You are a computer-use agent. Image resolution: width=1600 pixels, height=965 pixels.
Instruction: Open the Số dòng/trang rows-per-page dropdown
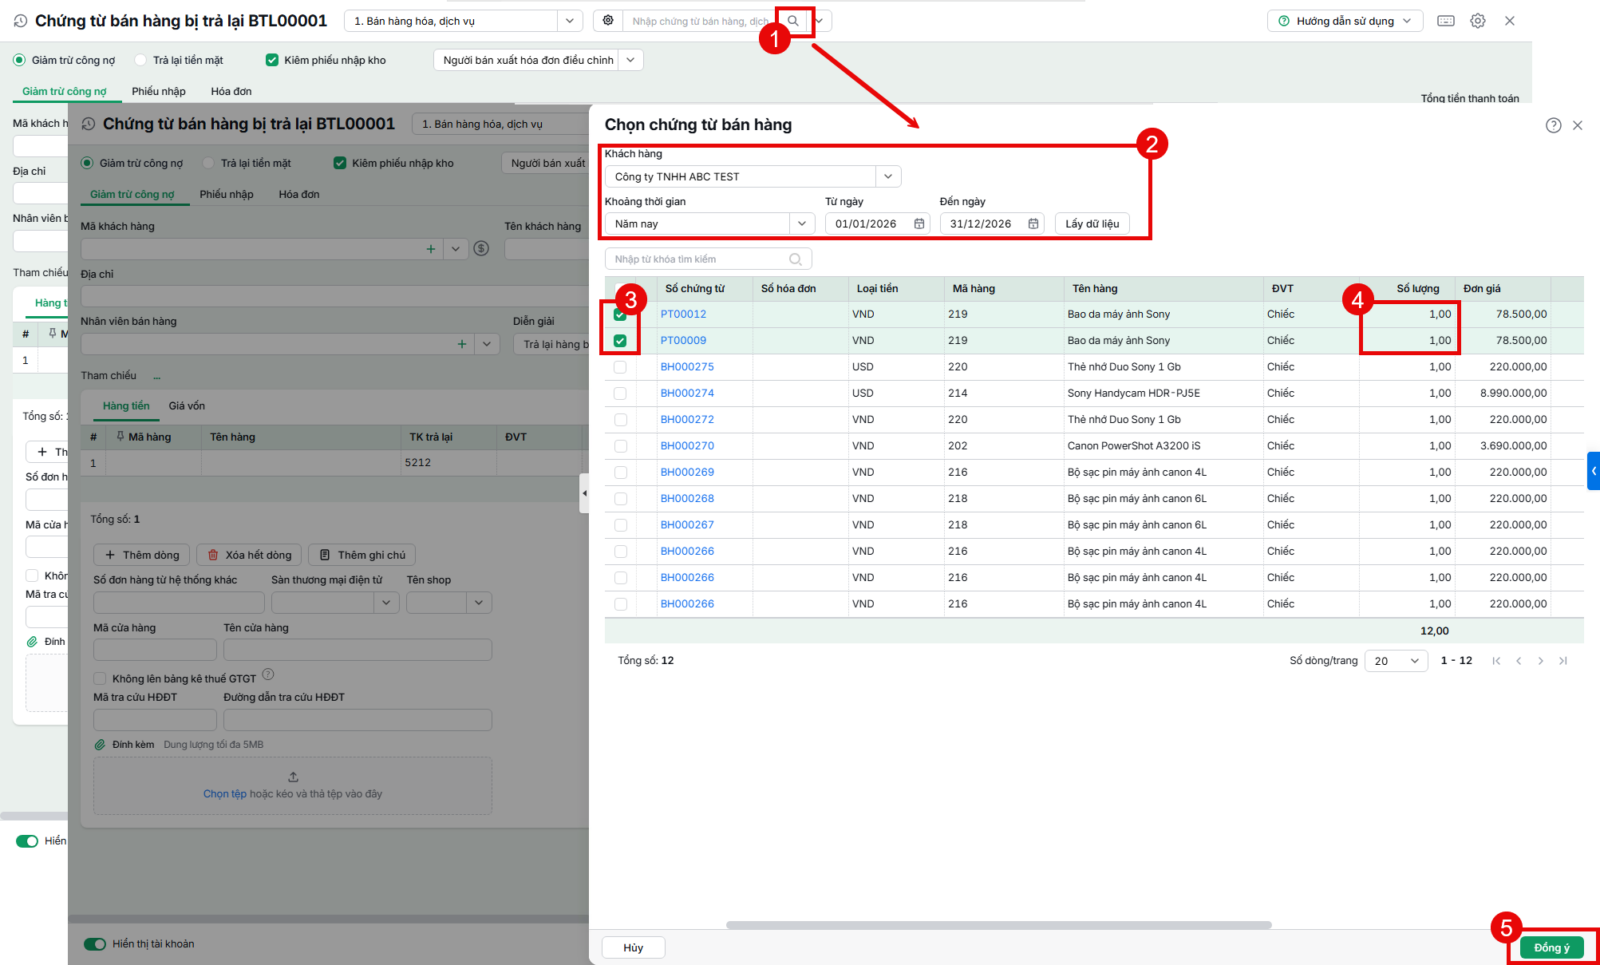coord(1397,661)
